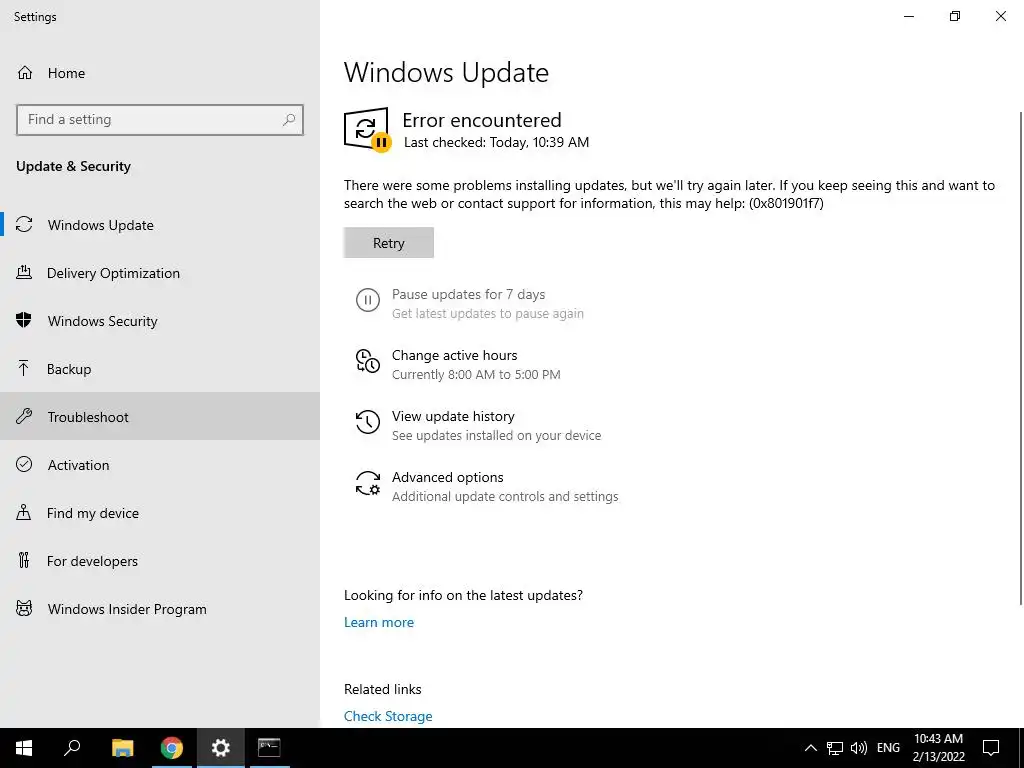Click the Windows Insider Program cat icon
The height and width of the screenshot is (768, 1024).
[24, 609]
